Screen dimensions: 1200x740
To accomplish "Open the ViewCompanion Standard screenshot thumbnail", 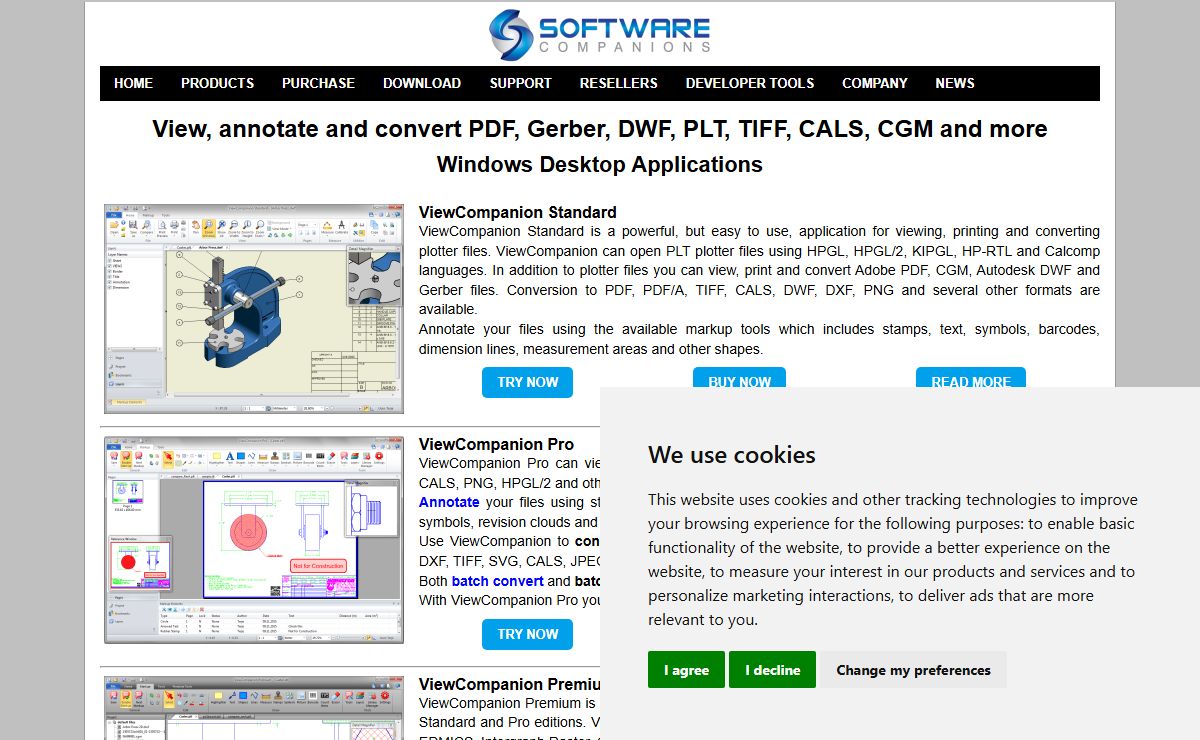I will click(254, 309).
